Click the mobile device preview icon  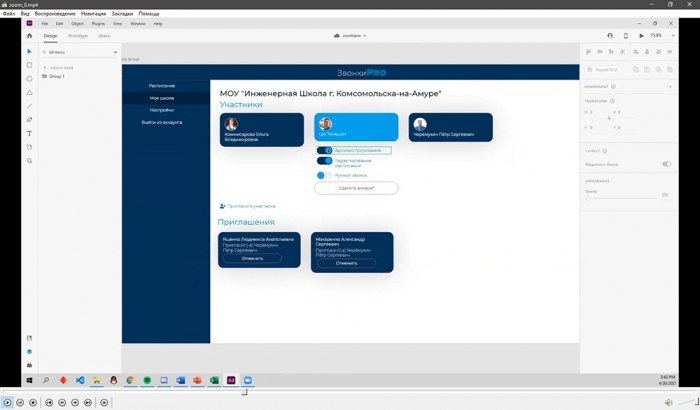coord(625,35)
